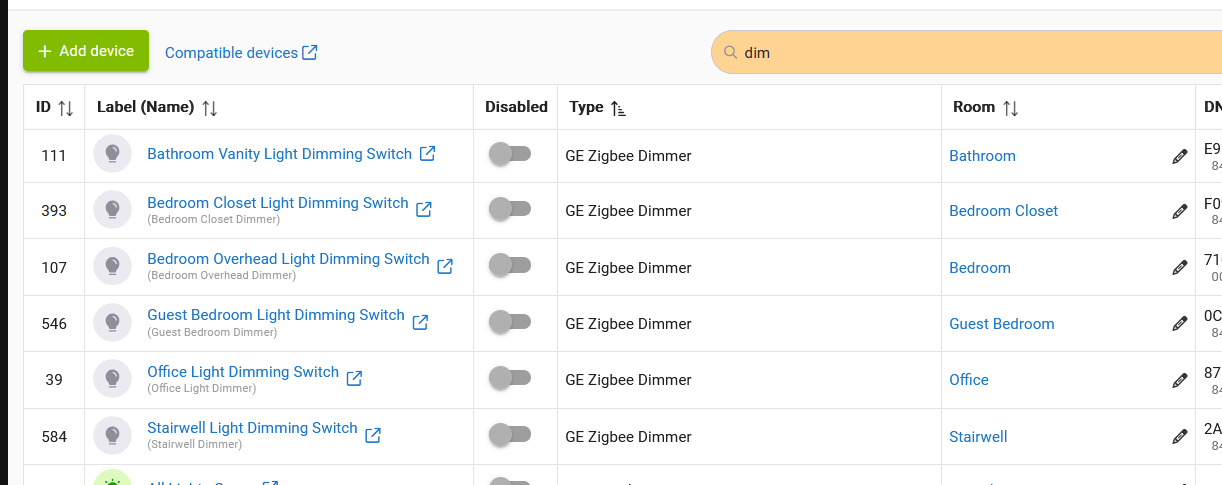Click the Add device button

point(86,51)
